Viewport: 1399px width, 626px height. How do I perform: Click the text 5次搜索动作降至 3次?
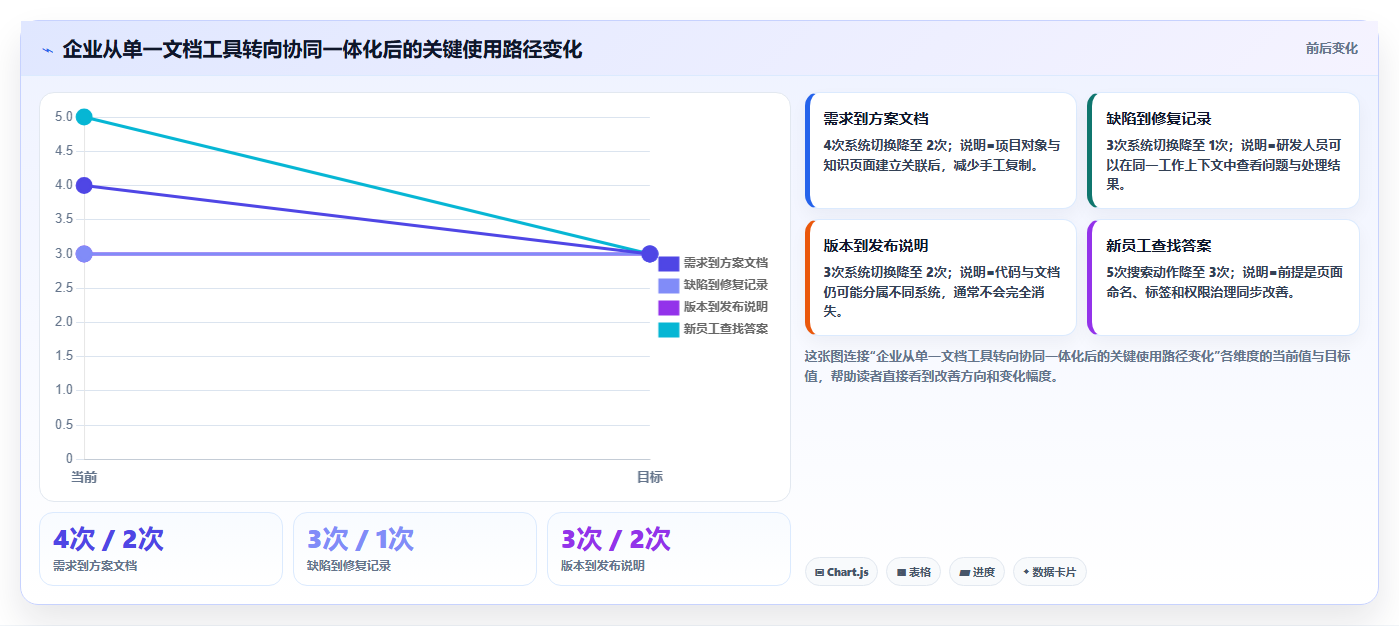pos(1170,271)
